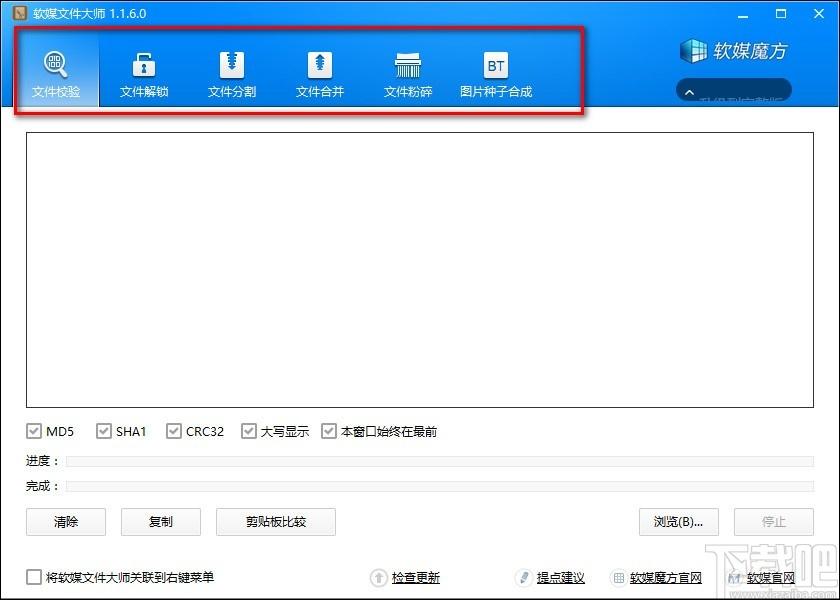Click the 复制 copy button

(161, 522)
